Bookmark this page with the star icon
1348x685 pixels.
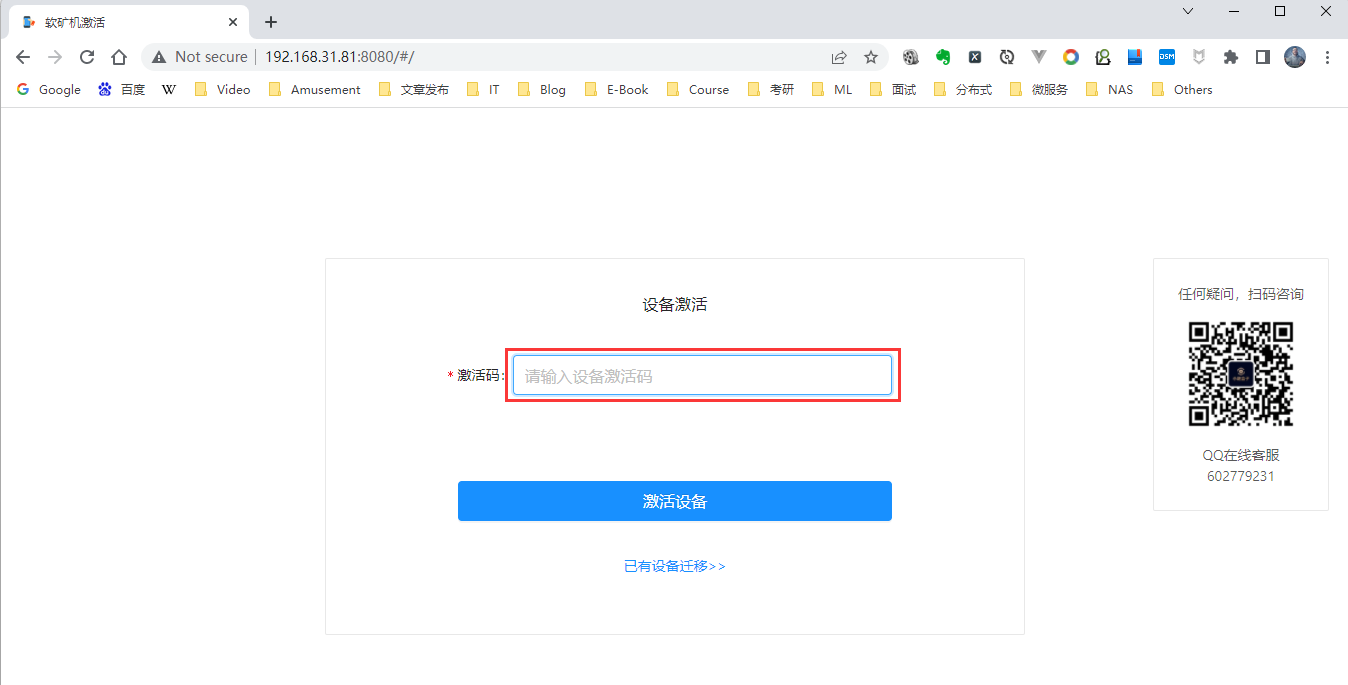coord(871,57)
